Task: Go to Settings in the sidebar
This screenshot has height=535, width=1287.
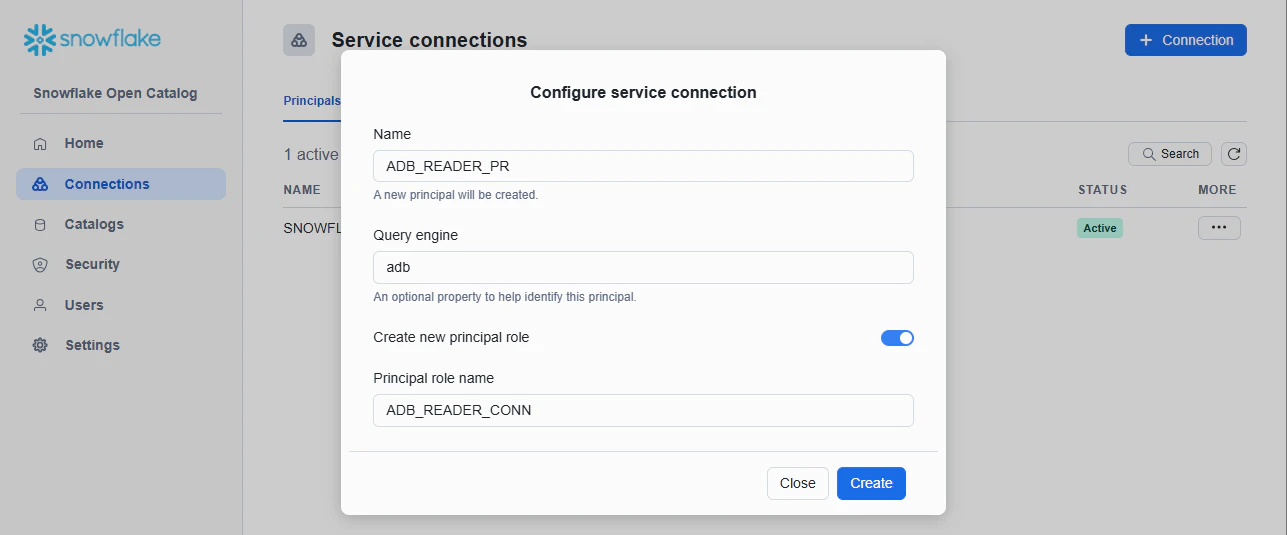Action: point(92,346)
